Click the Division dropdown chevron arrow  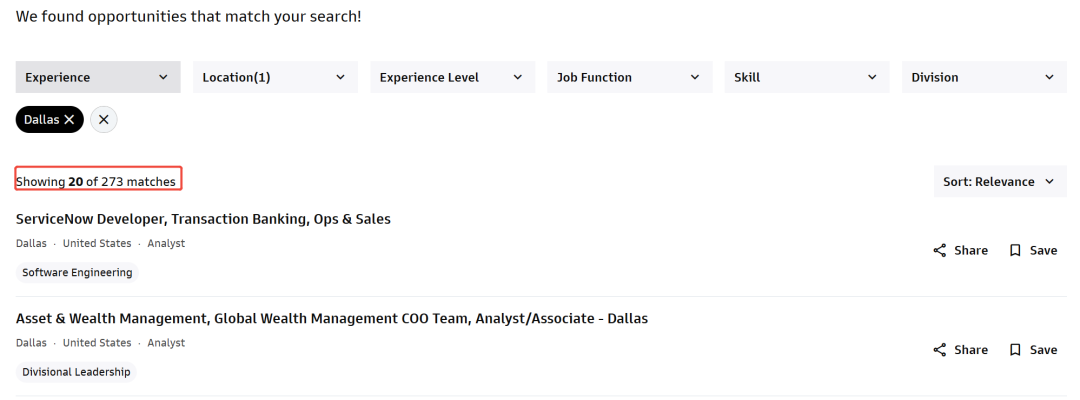tap(1050, 77)
